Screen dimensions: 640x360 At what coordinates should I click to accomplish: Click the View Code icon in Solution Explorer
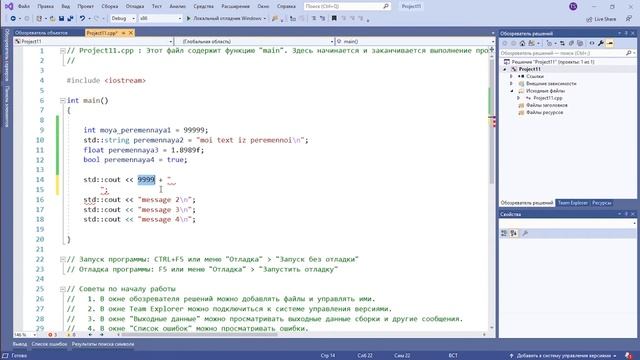(592, 43)
